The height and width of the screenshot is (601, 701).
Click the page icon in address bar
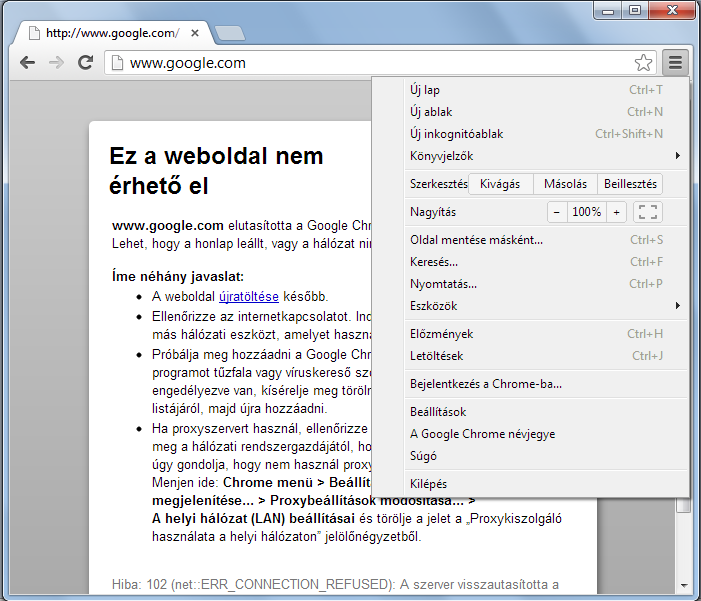(117, 63)
